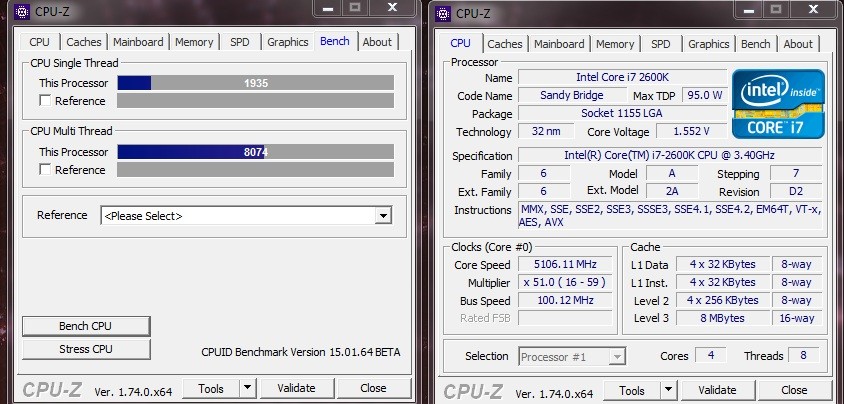Click Multiplier value x 51.0 (16 - 59)
This screenshot has height=404, width=844.
point(565,282)
